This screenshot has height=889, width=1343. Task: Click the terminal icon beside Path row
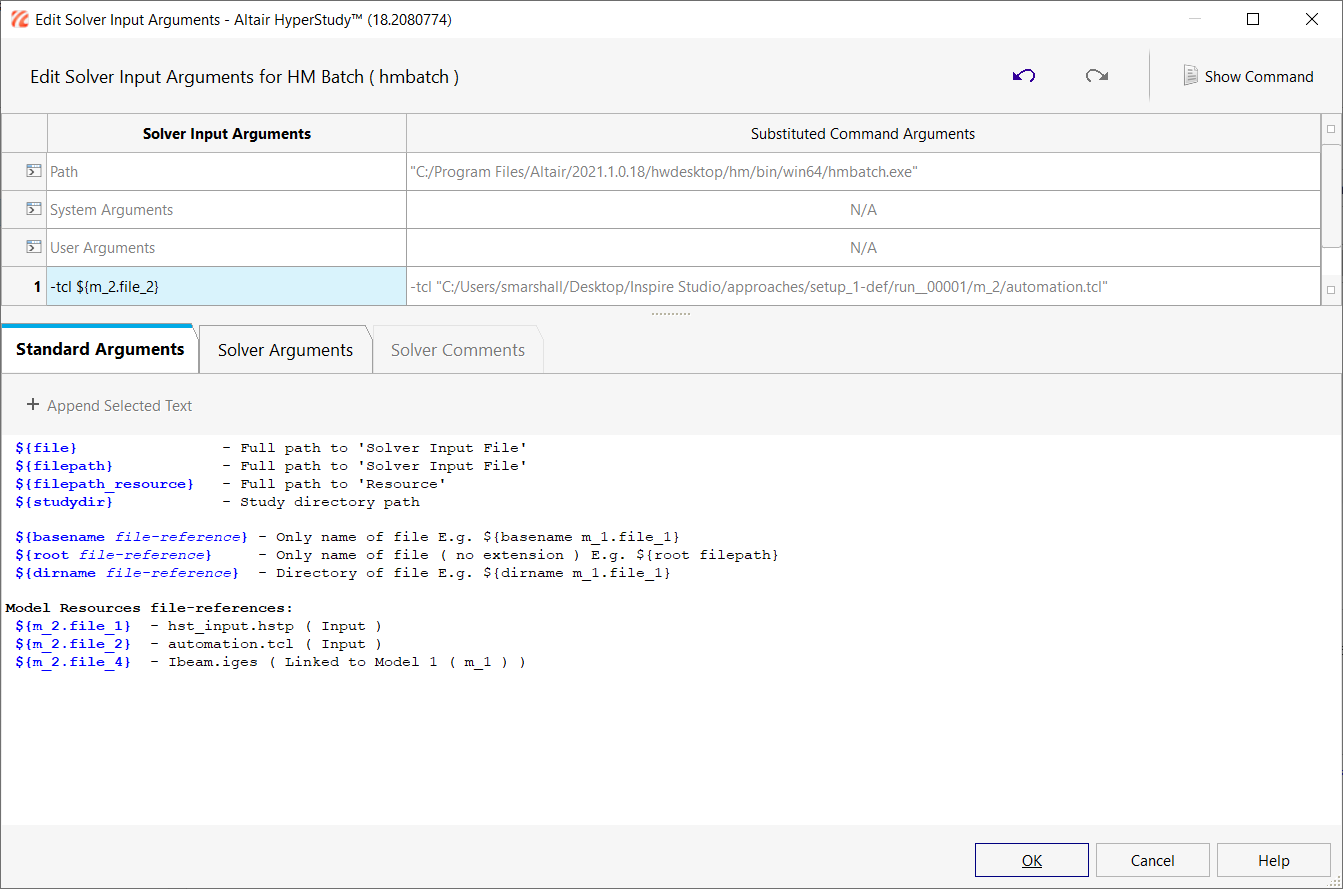[x=33, y=172]
